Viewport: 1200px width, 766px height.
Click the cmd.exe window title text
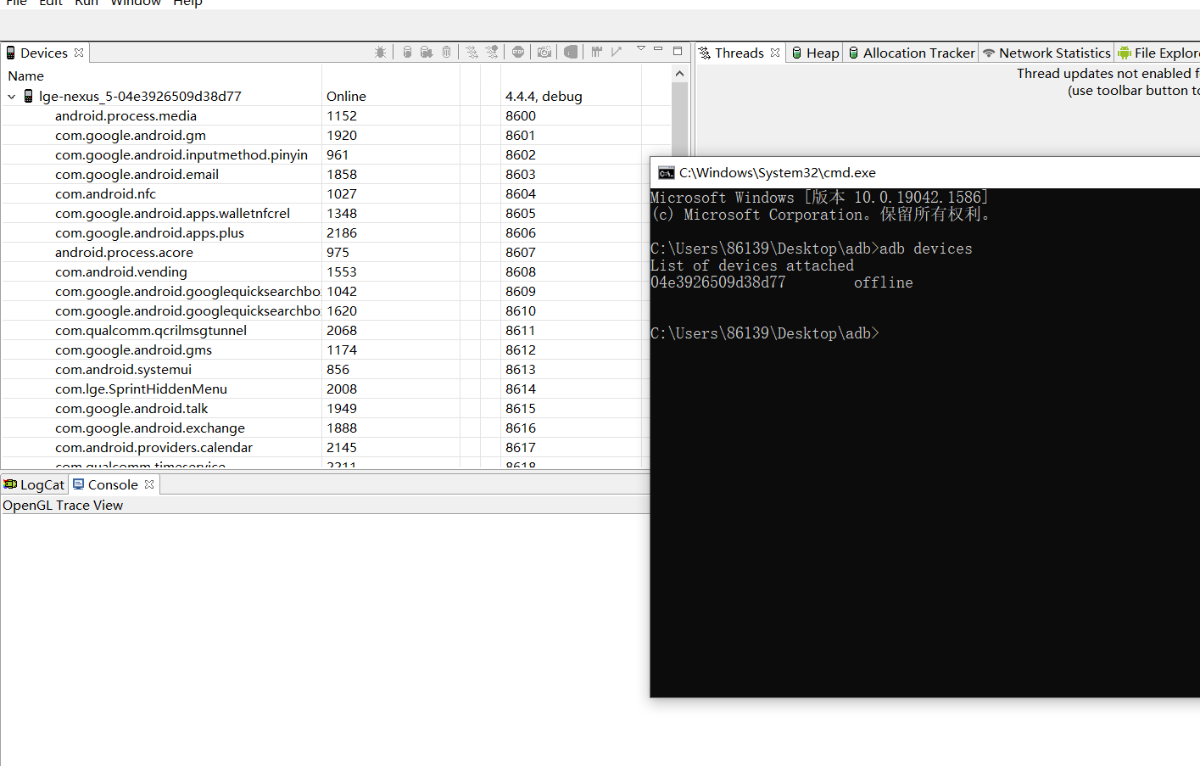pos(777,173)
